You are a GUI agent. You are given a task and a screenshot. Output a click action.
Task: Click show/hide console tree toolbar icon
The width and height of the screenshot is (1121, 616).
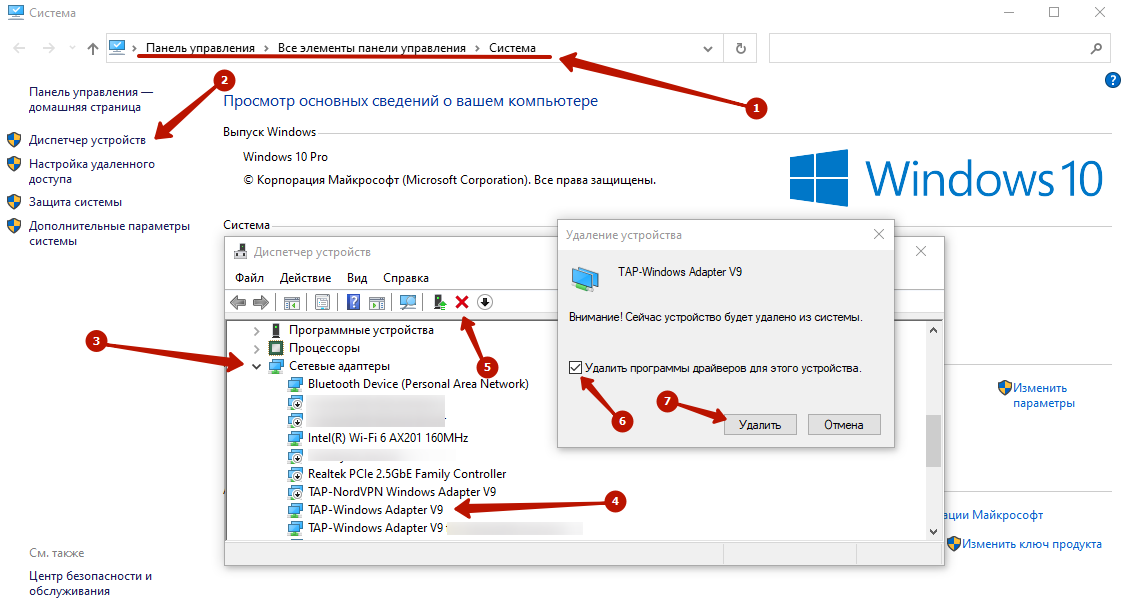(292, 302)
